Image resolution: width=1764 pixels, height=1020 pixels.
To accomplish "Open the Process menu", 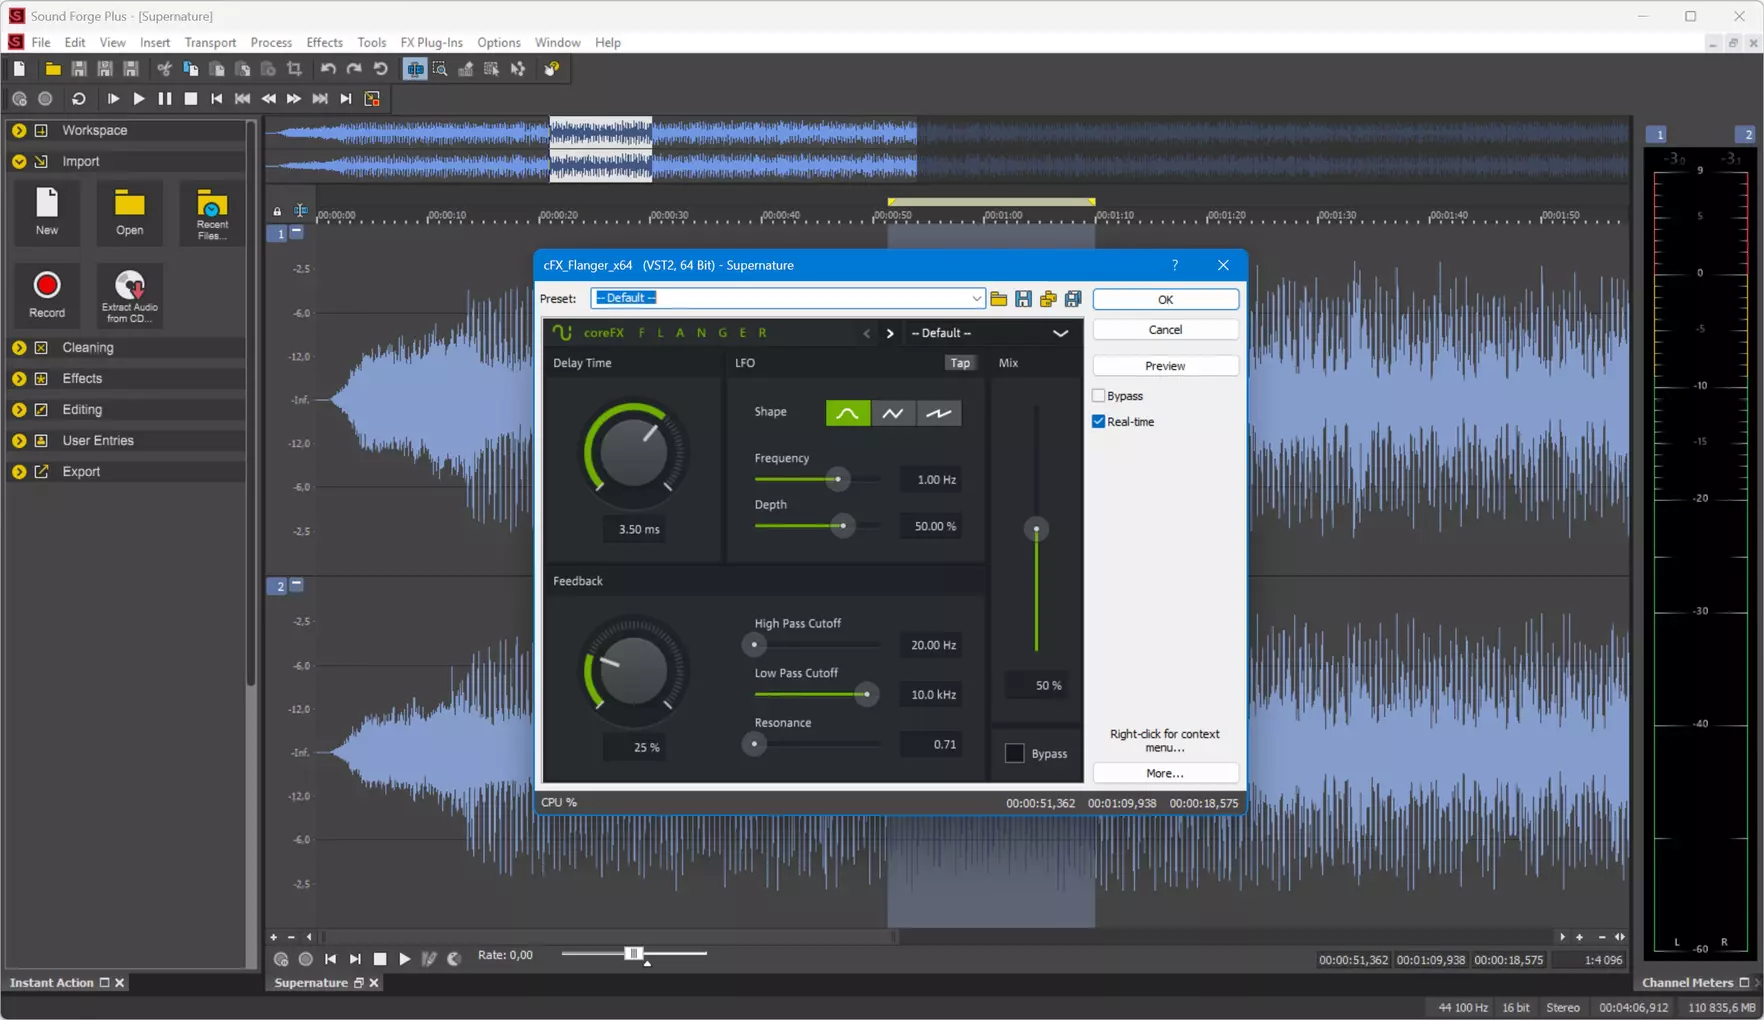I will [x=271, y=42].
